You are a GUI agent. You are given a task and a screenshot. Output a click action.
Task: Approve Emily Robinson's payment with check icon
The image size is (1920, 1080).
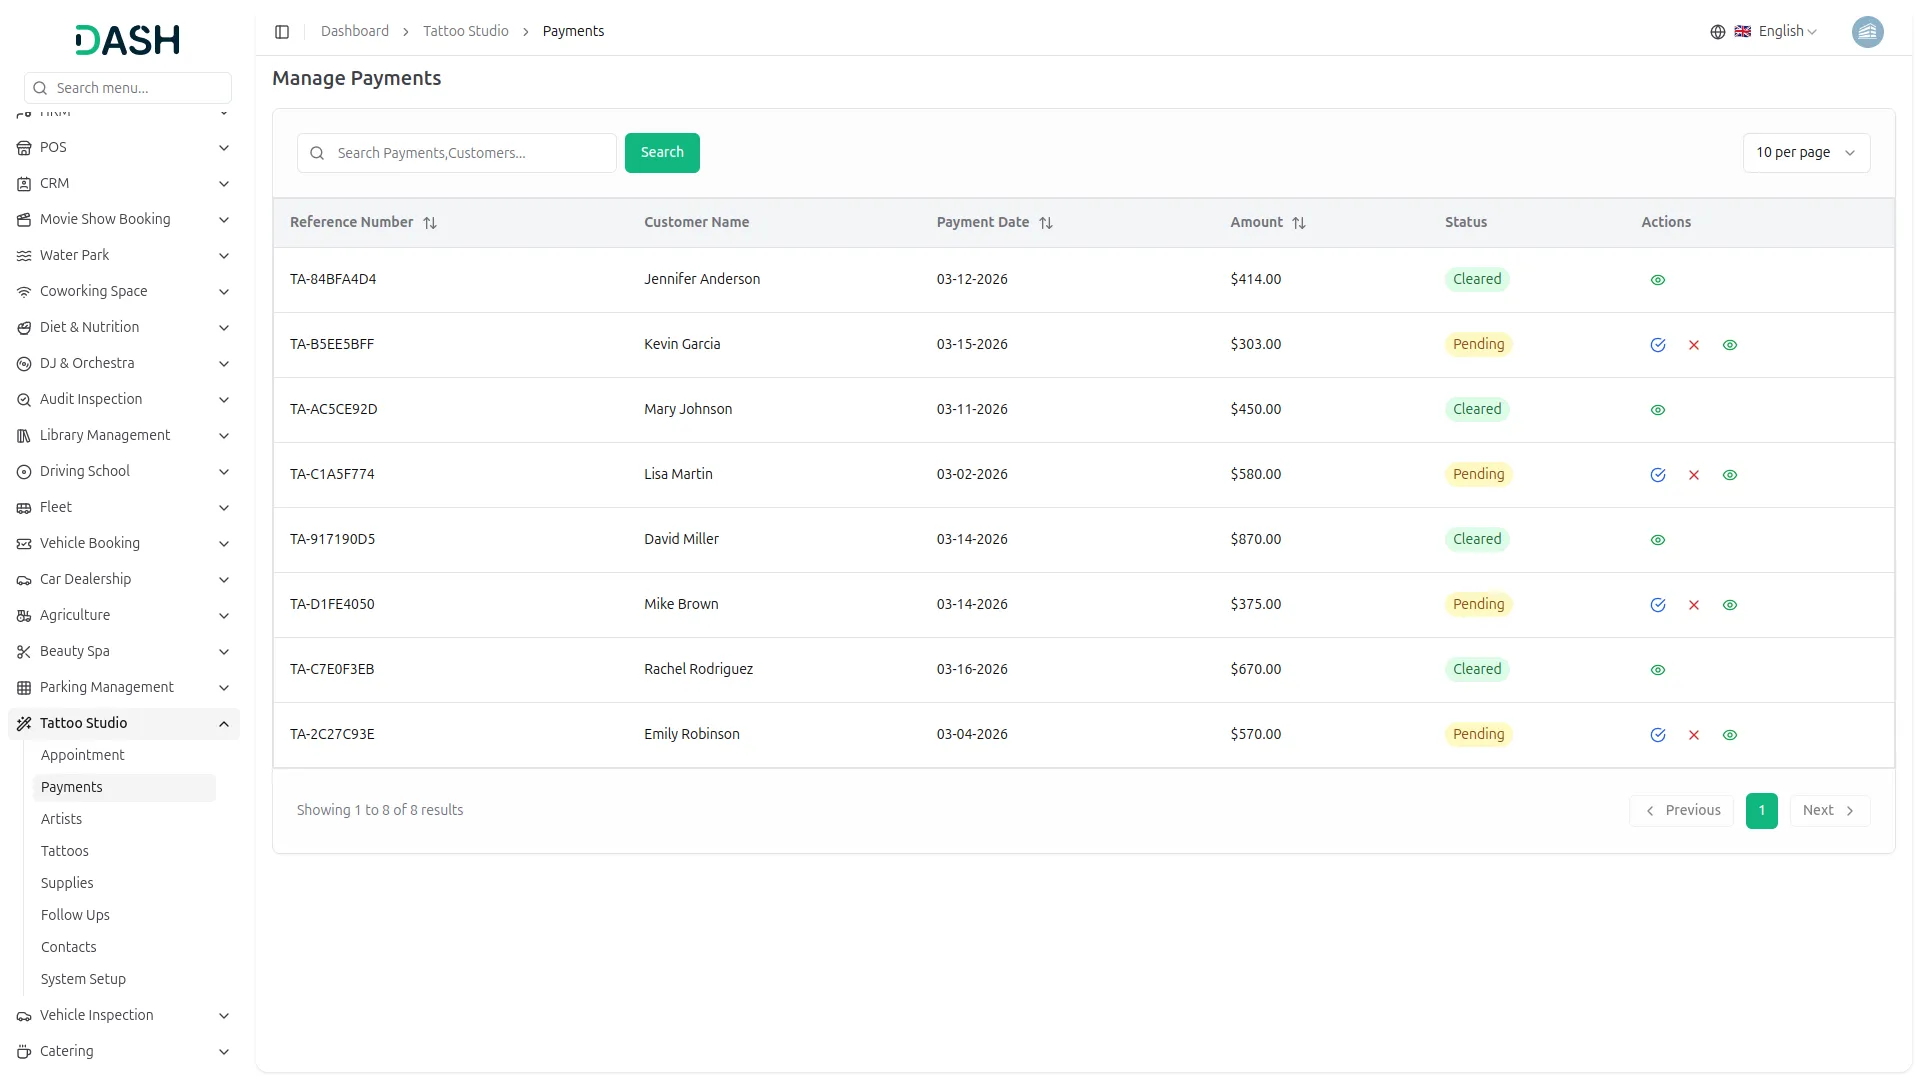[1657, 735]
